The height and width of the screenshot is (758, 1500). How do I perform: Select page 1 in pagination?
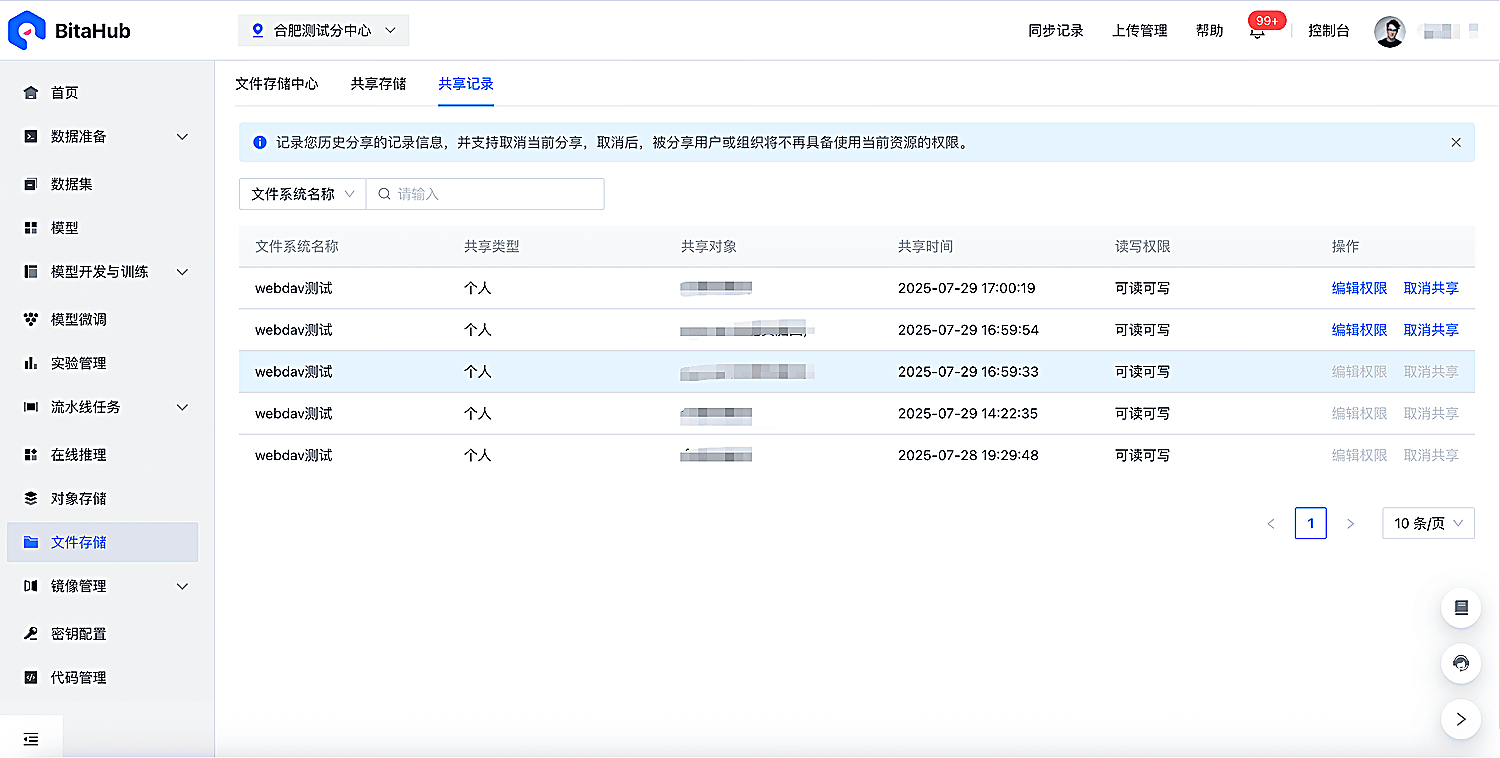coord(1311,523)
